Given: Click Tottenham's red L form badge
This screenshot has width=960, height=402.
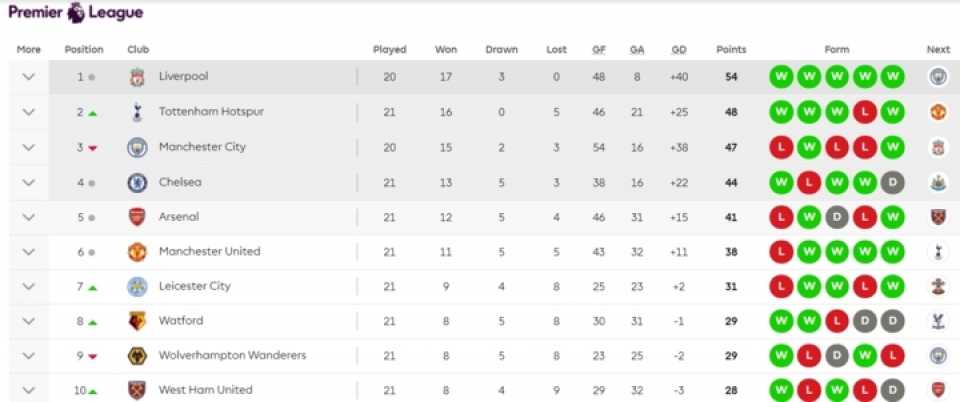Looking at the screenshot, I should (x=865, y=112).
